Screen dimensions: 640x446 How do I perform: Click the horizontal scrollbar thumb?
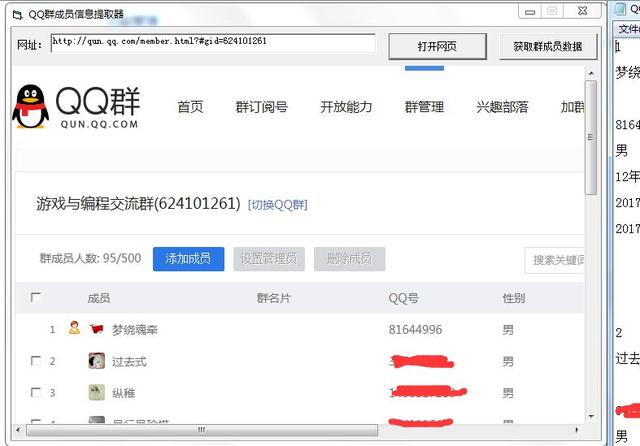pyautogui.click(x=202, y=430)
